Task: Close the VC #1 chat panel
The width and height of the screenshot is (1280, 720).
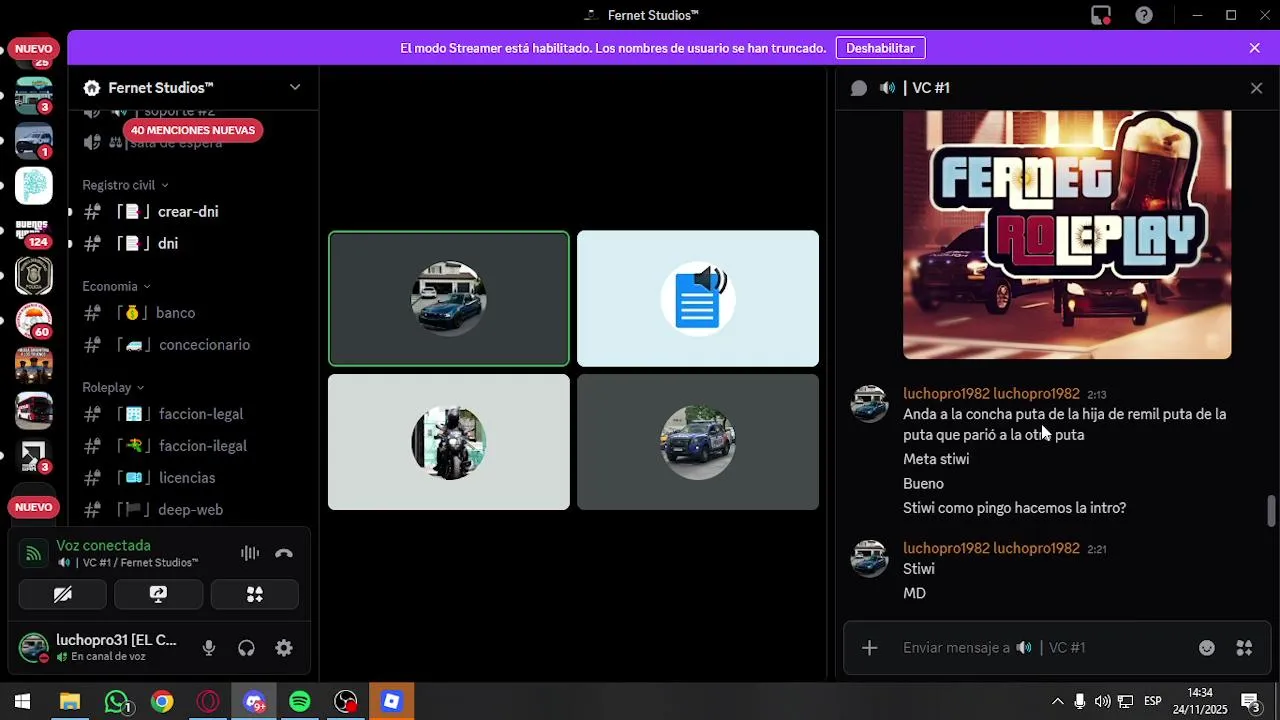Action: [x=1257, y=88]
